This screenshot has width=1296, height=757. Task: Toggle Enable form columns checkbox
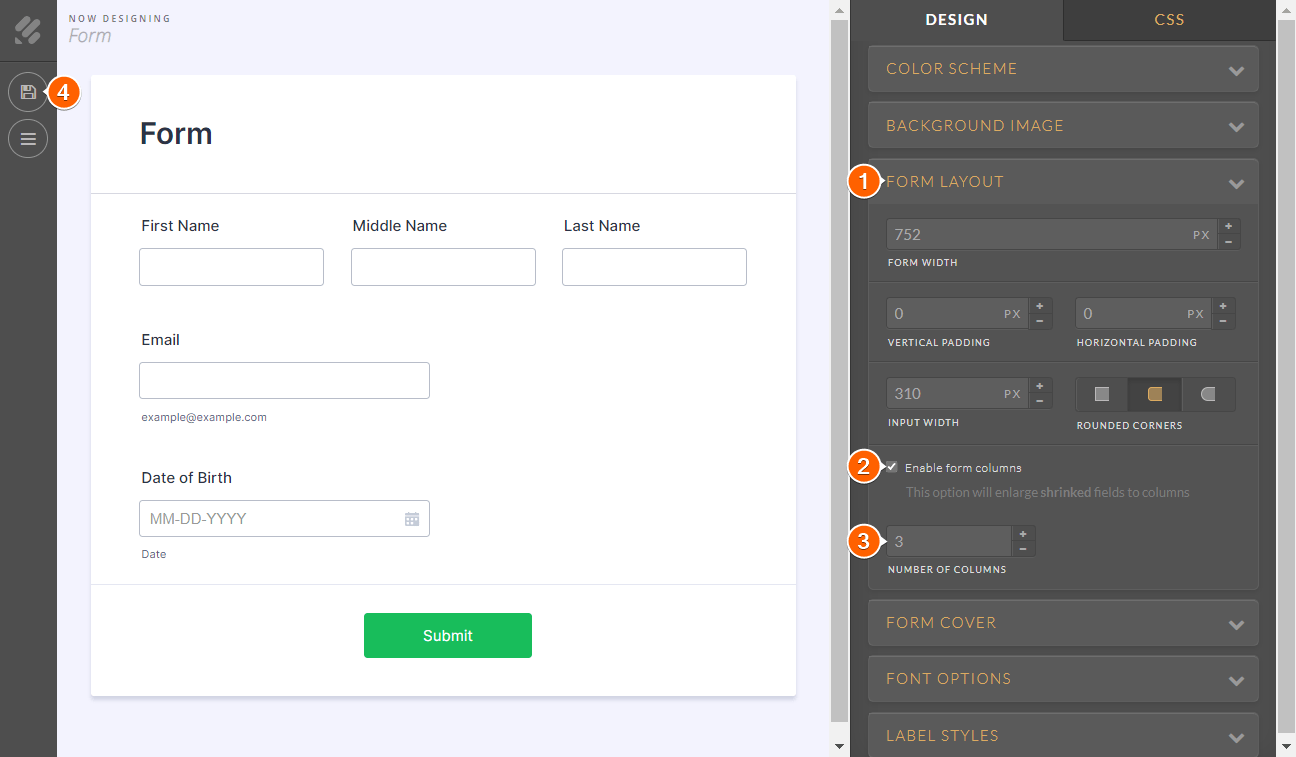click(892, 467)
